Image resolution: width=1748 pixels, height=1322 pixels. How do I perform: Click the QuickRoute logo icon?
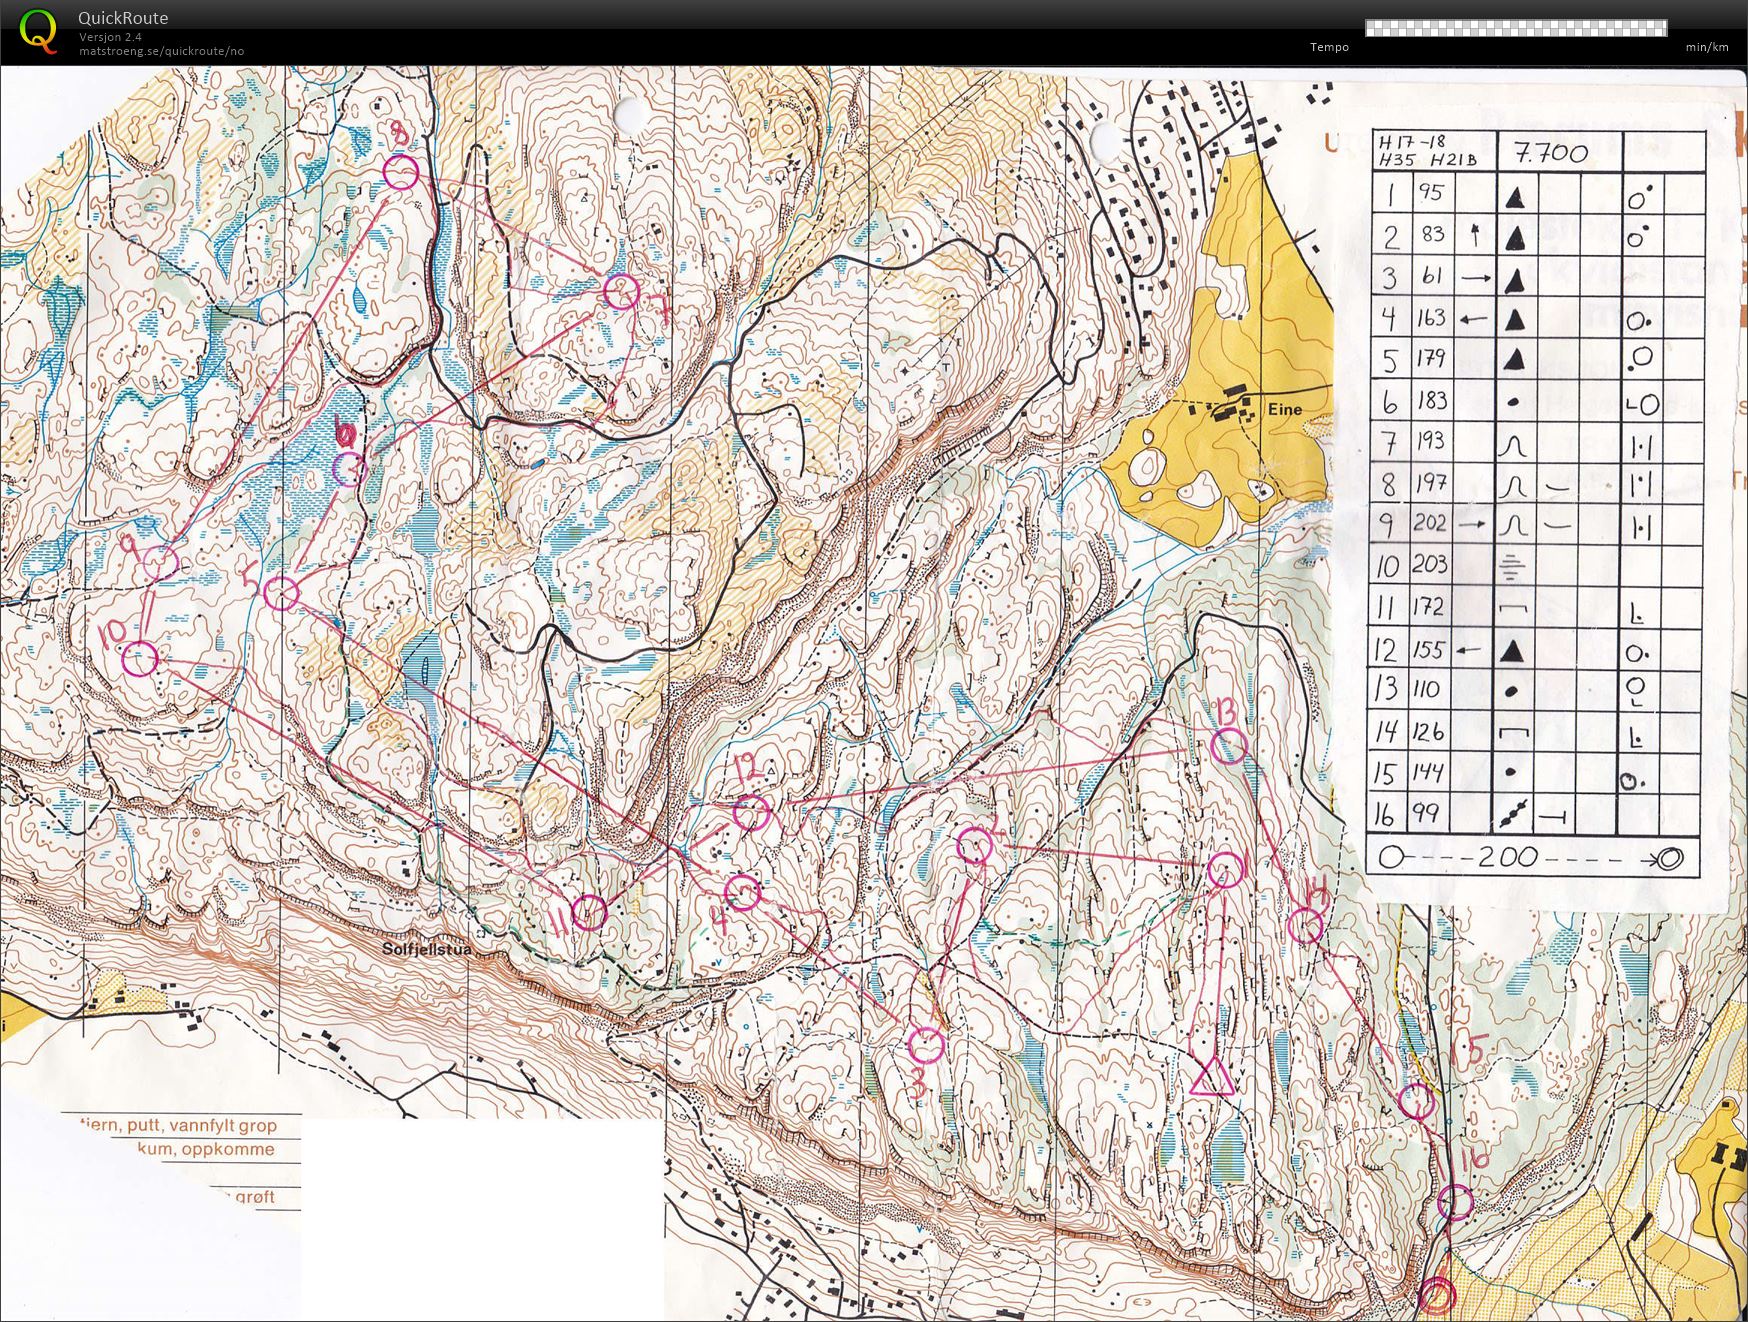point(38,30)
